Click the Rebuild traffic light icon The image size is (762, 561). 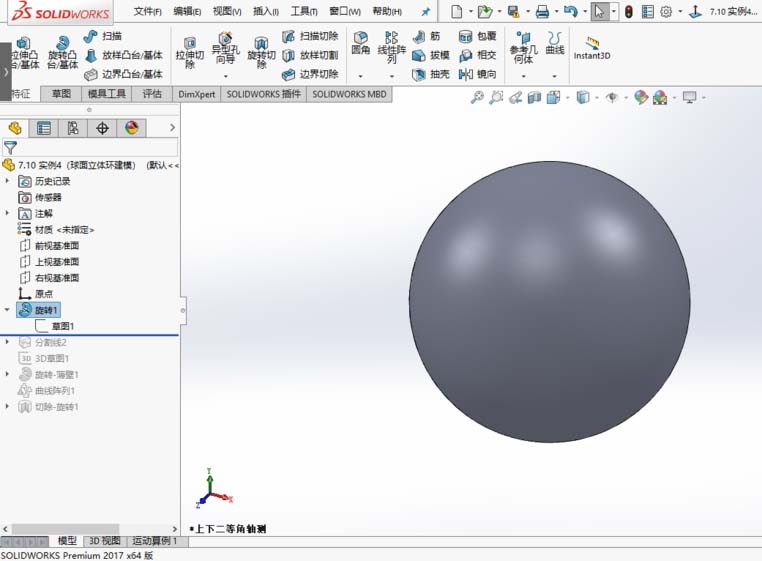click(628, 11)
